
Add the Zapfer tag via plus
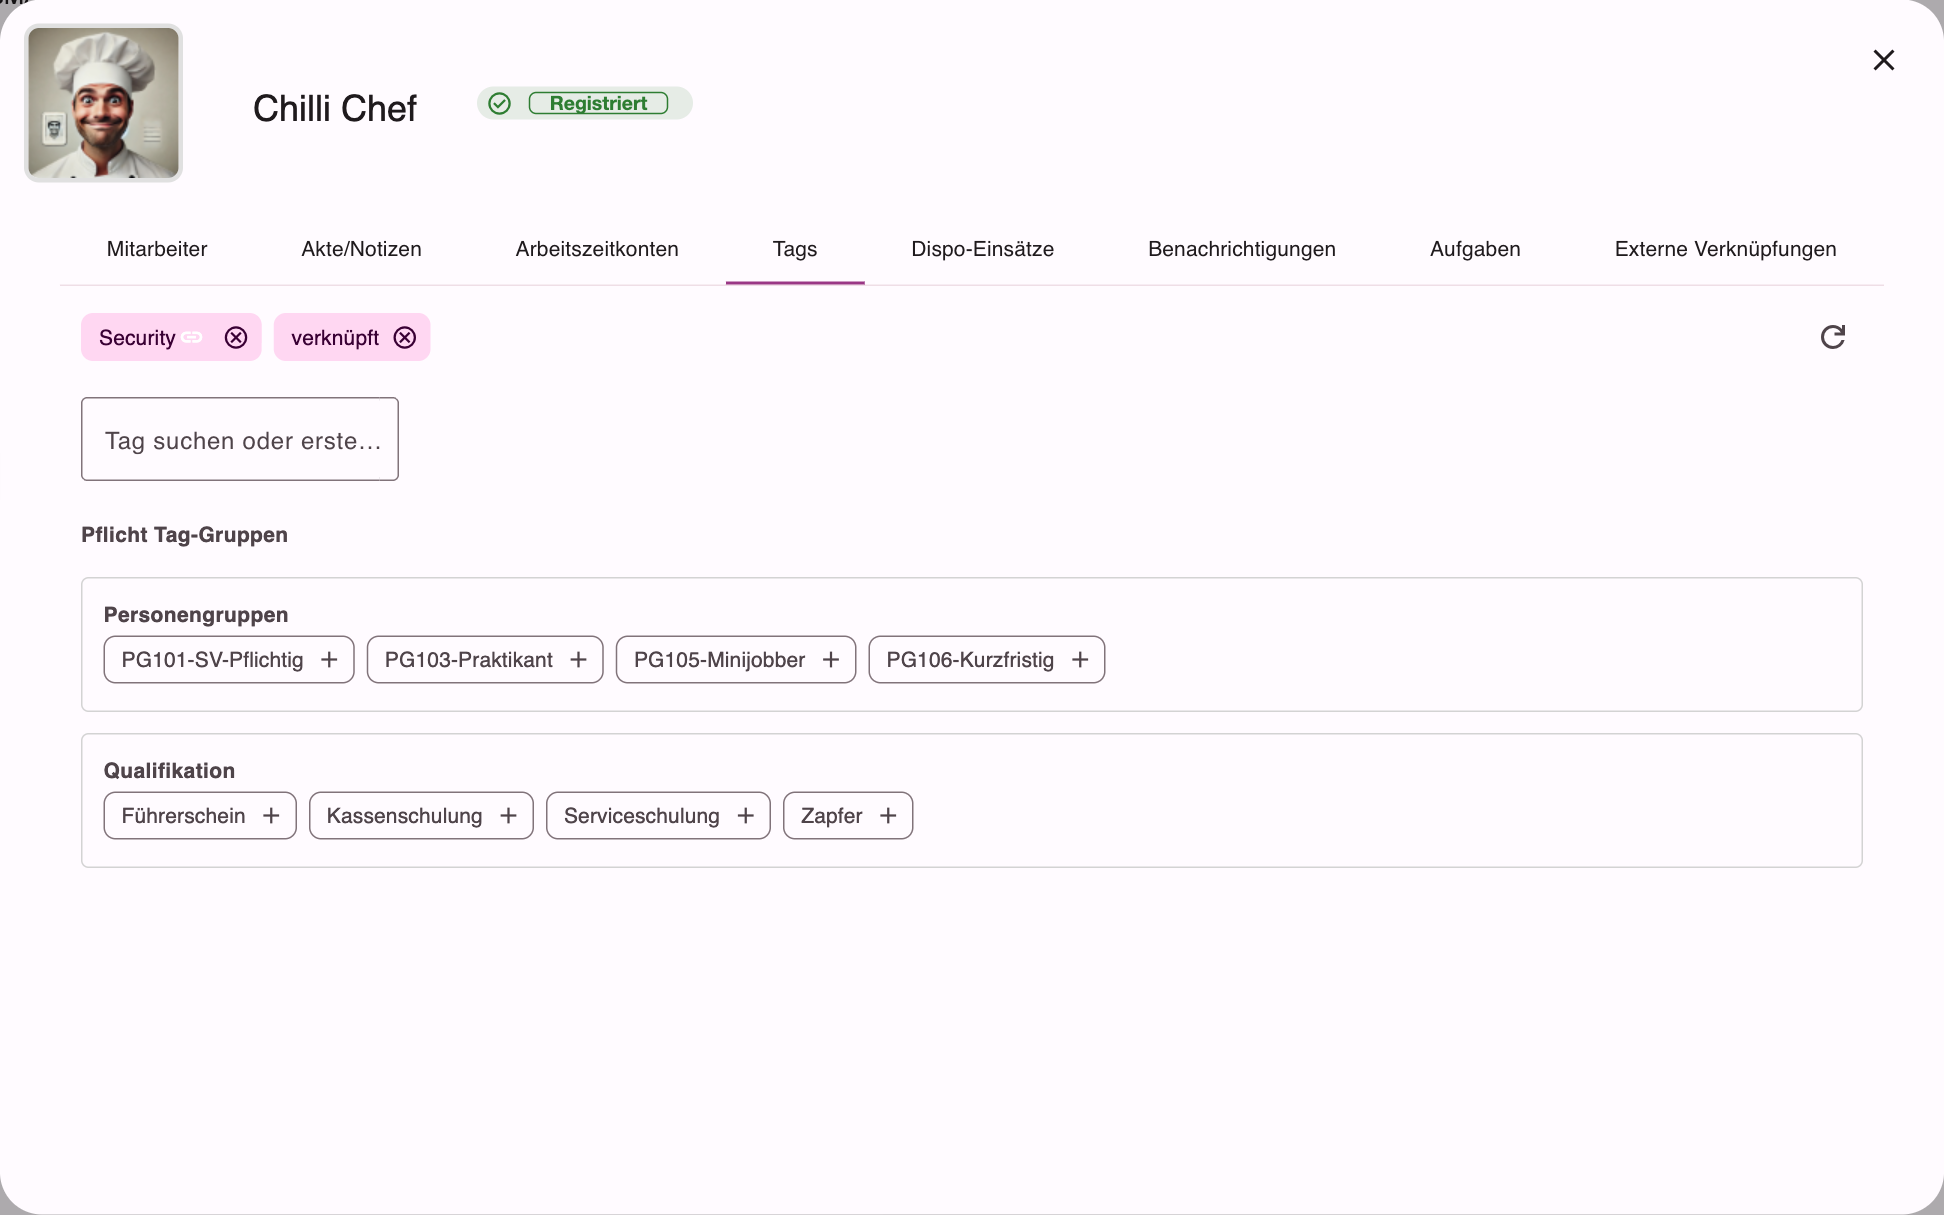point(888,816)
